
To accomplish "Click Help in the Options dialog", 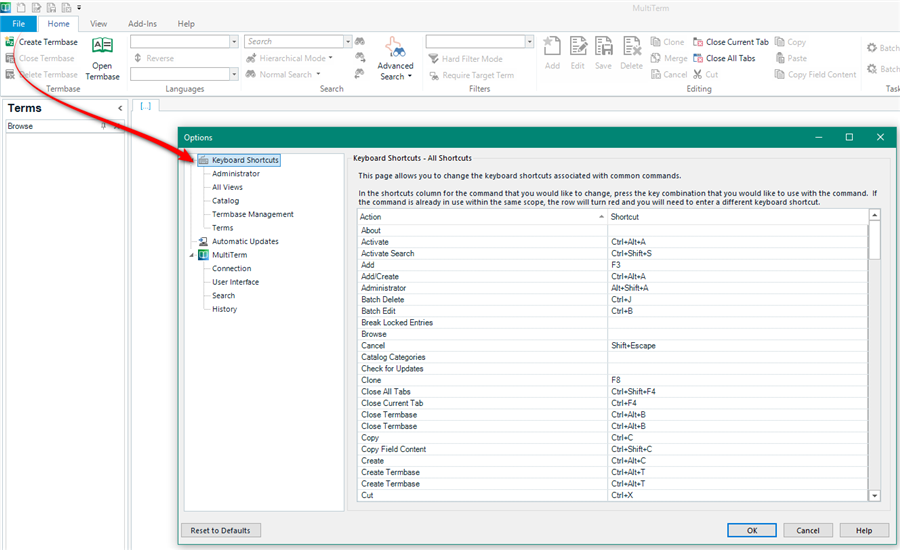I will (864, 530).
